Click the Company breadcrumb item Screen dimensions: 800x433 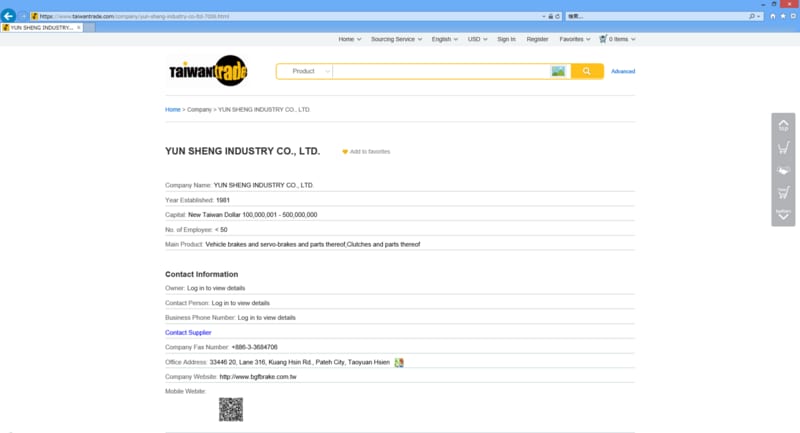pyautogui.click(x=199, y=110)
